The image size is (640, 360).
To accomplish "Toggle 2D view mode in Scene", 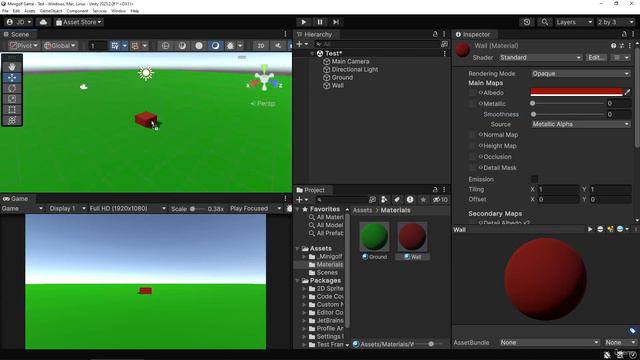I will [261, 46].
